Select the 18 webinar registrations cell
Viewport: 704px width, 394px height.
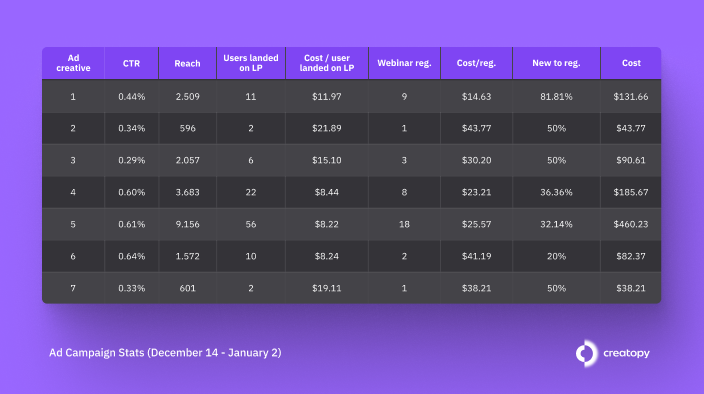tap(404, 224)
